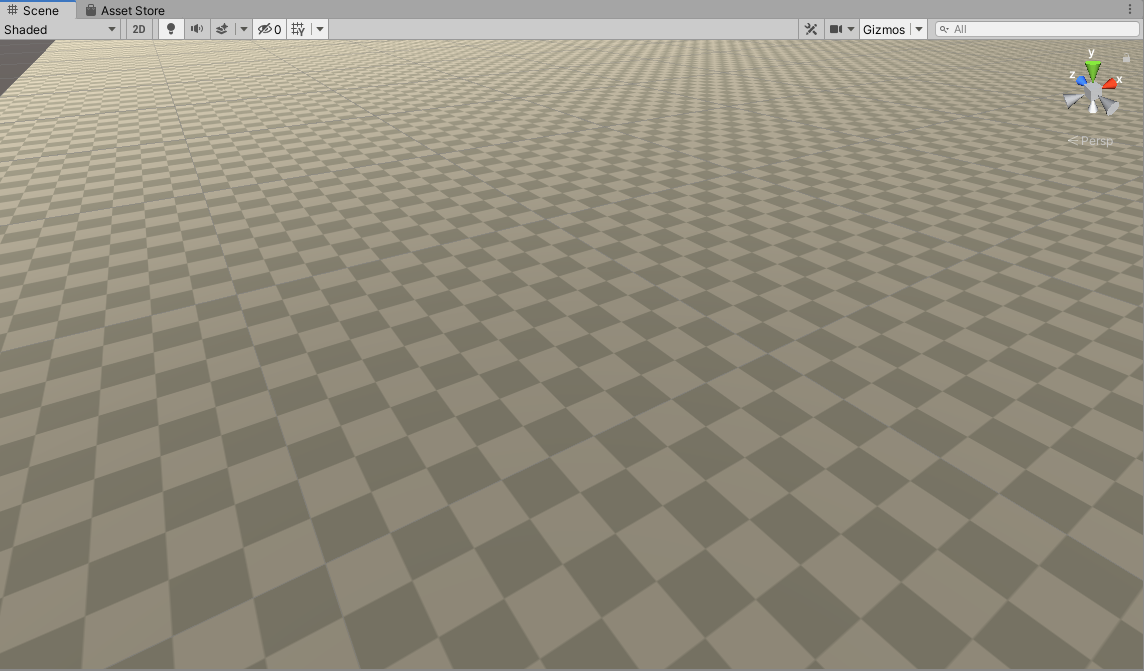This screenshot has height=671, width=1144.
Task: Toggle 2D view mode
Action: 139,29
